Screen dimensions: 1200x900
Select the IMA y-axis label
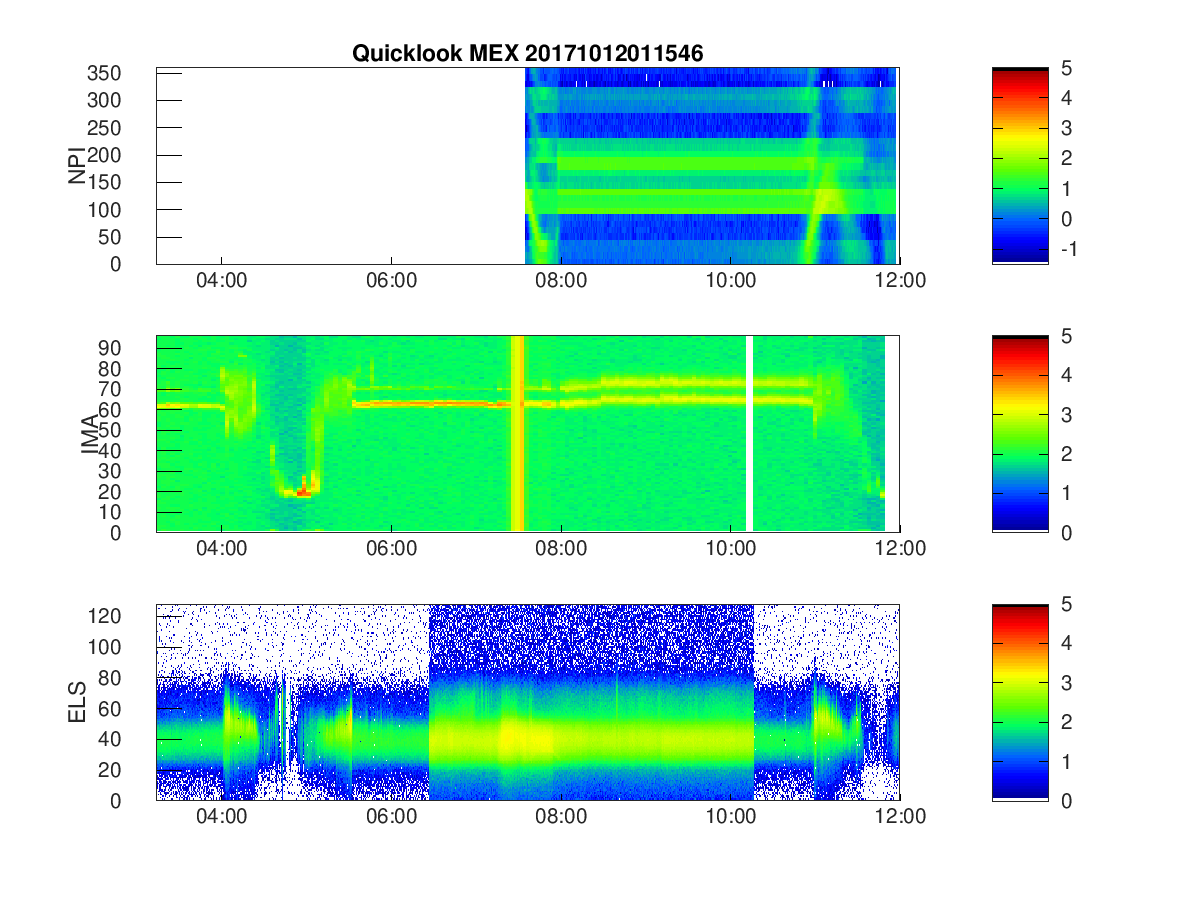[90, 434]
